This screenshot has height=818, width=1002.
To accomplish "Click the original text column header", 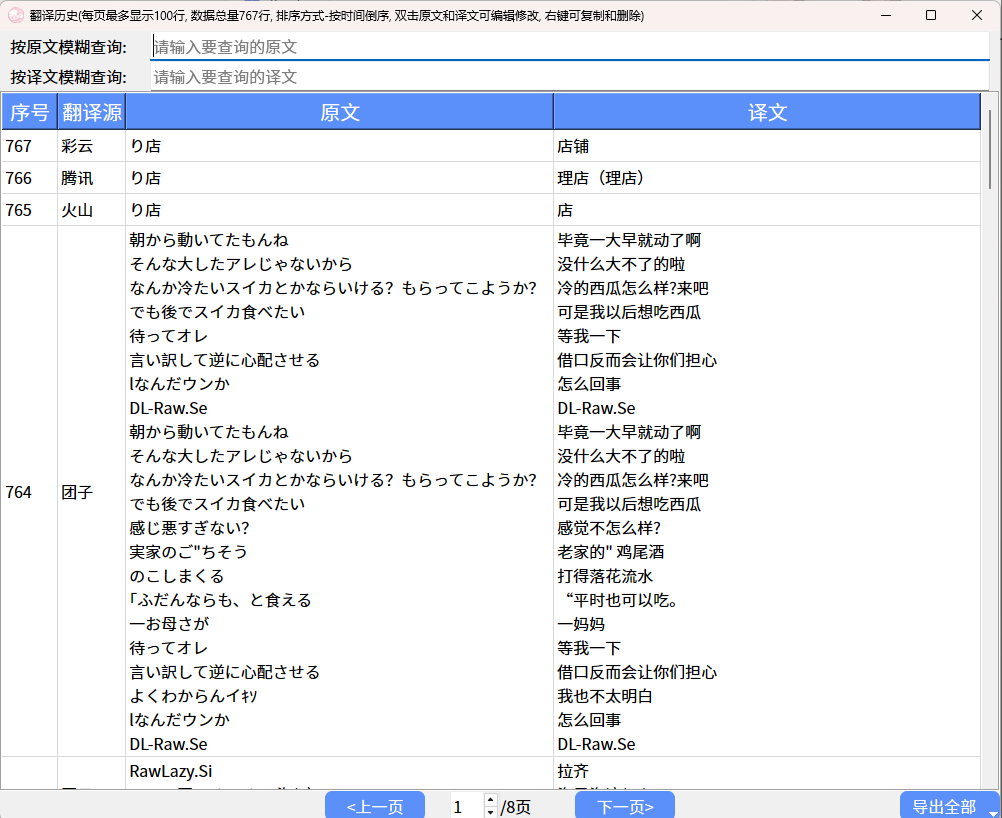I will tap(339, 112).
